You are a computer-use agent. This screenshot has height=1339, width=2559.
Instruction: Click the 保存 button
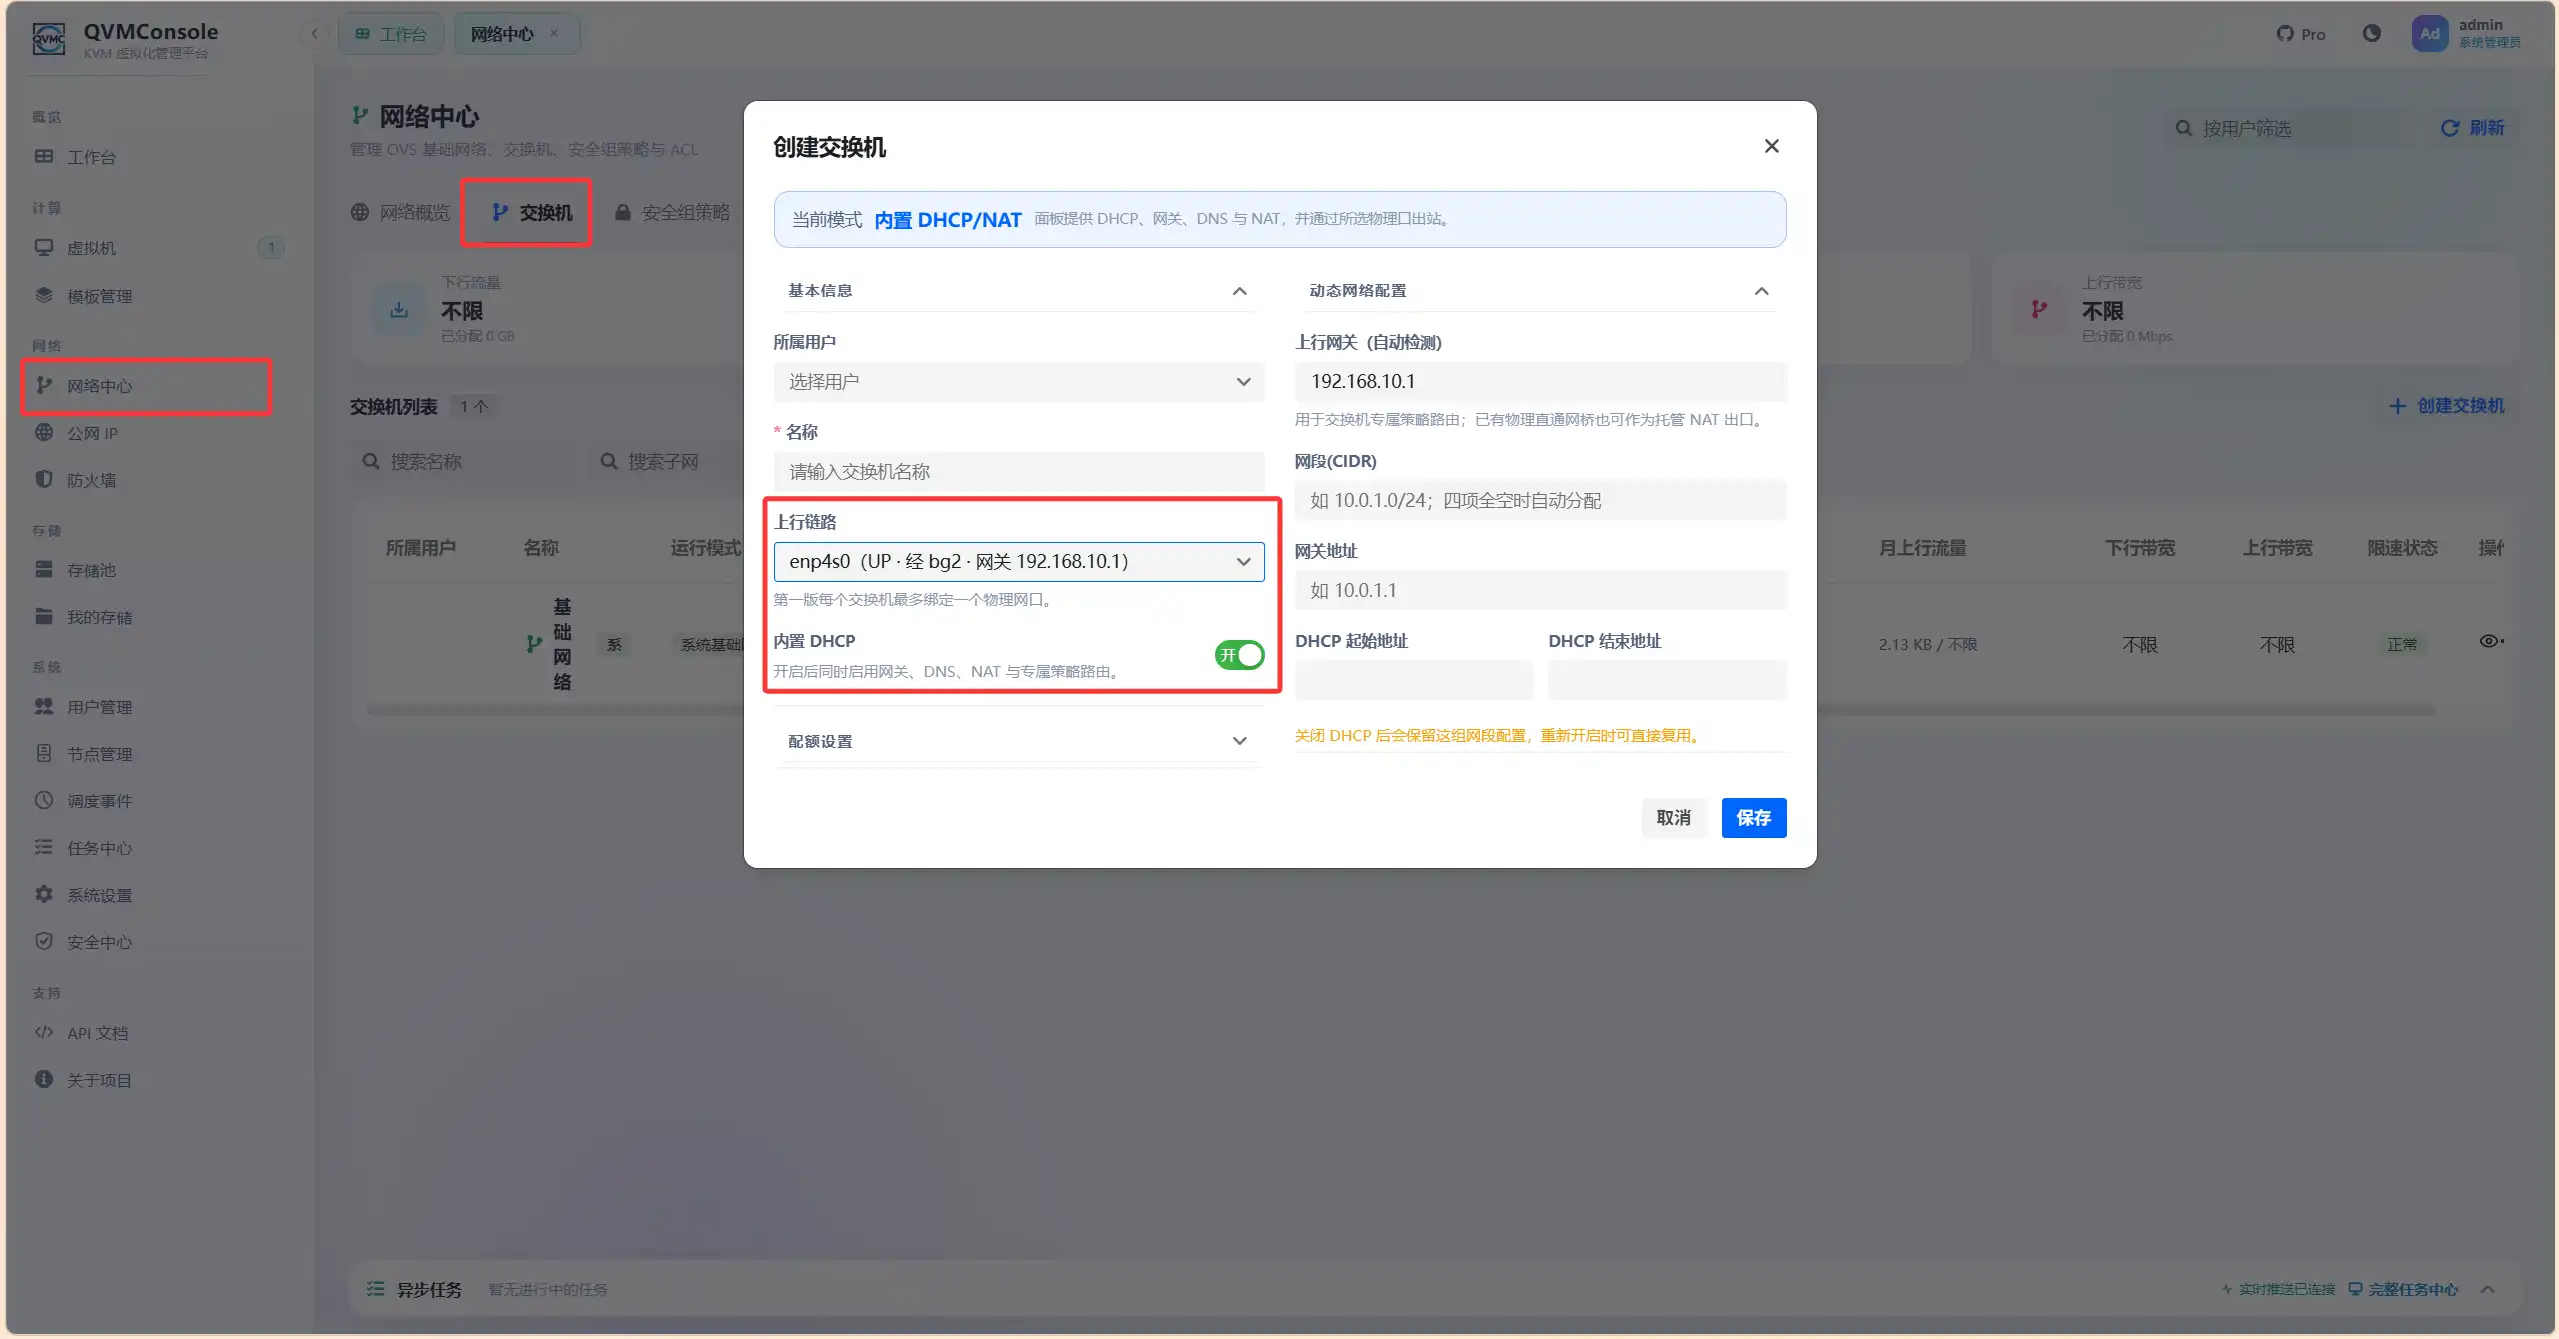pyautogui.click(x=1753, y=818)
